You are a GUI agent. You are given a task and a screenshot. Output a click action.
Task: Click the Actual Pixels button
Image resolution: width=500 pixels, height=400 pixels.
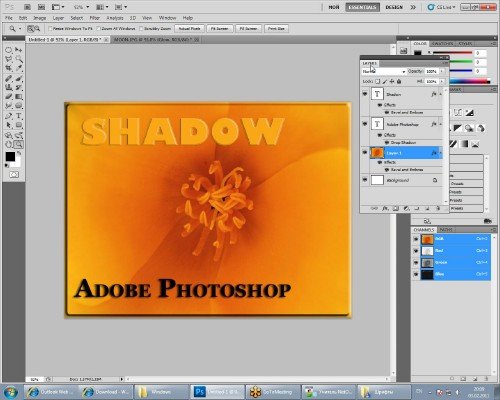pyautogui.click(x=189, y=29)
